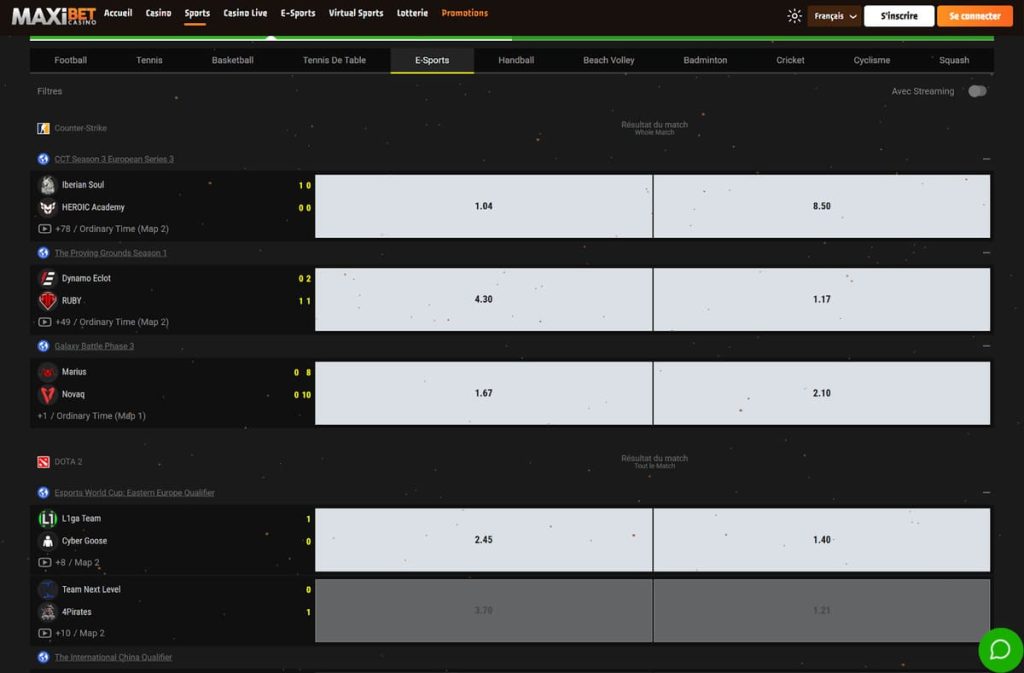Image resolution: width=1024 pixels, height=673 pixels.
Task: Open The Proving Grounds Season 1 link
Action: tap(110, 253)
